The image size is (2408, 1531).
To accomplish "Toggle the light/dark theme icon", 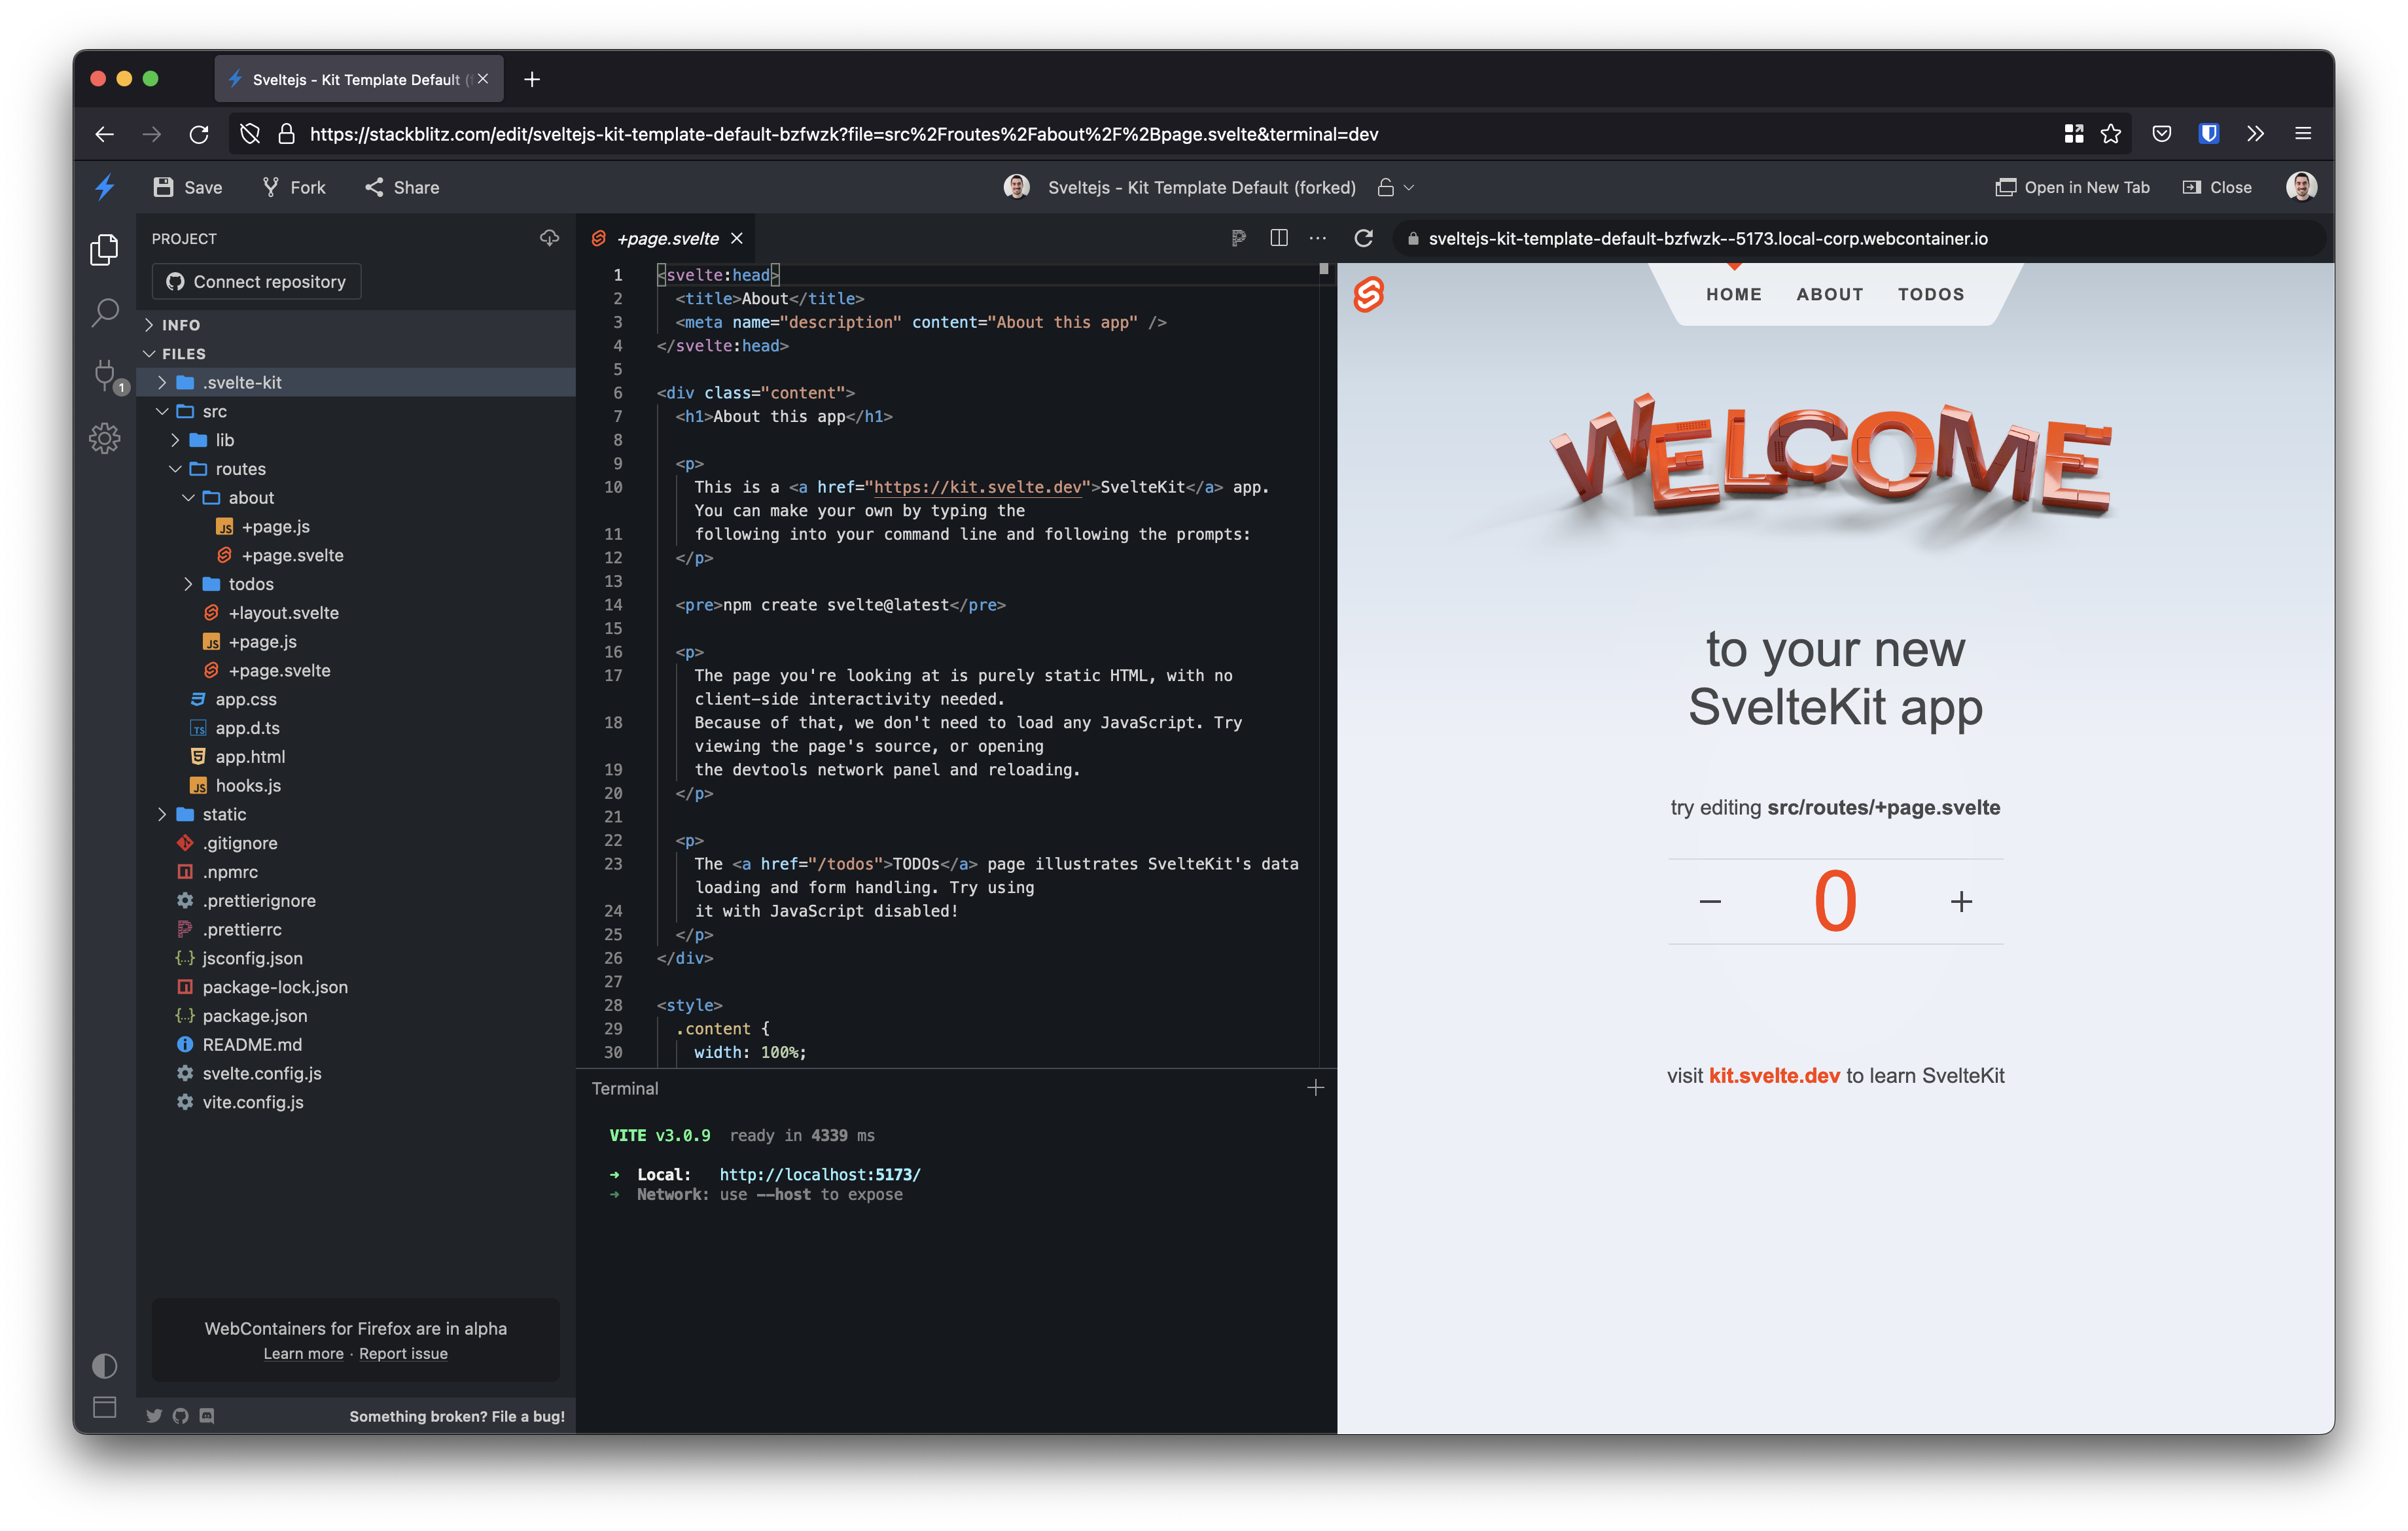I will point(104,1365).
